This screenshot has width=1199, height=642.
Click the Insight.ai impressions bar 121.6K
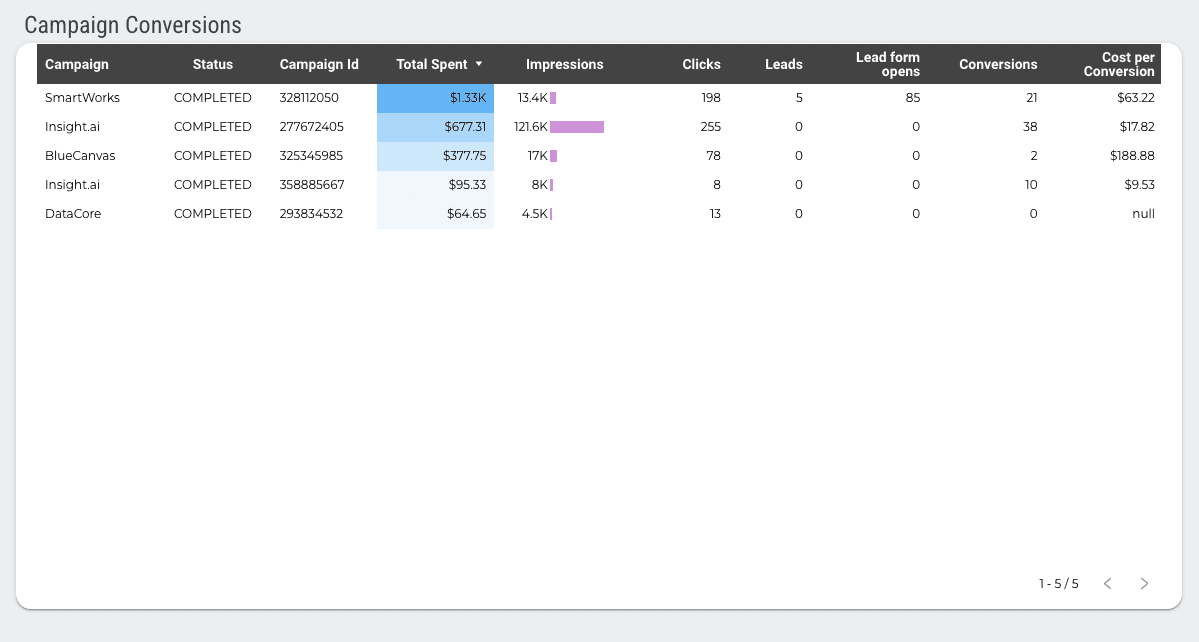tap(577, 127)
